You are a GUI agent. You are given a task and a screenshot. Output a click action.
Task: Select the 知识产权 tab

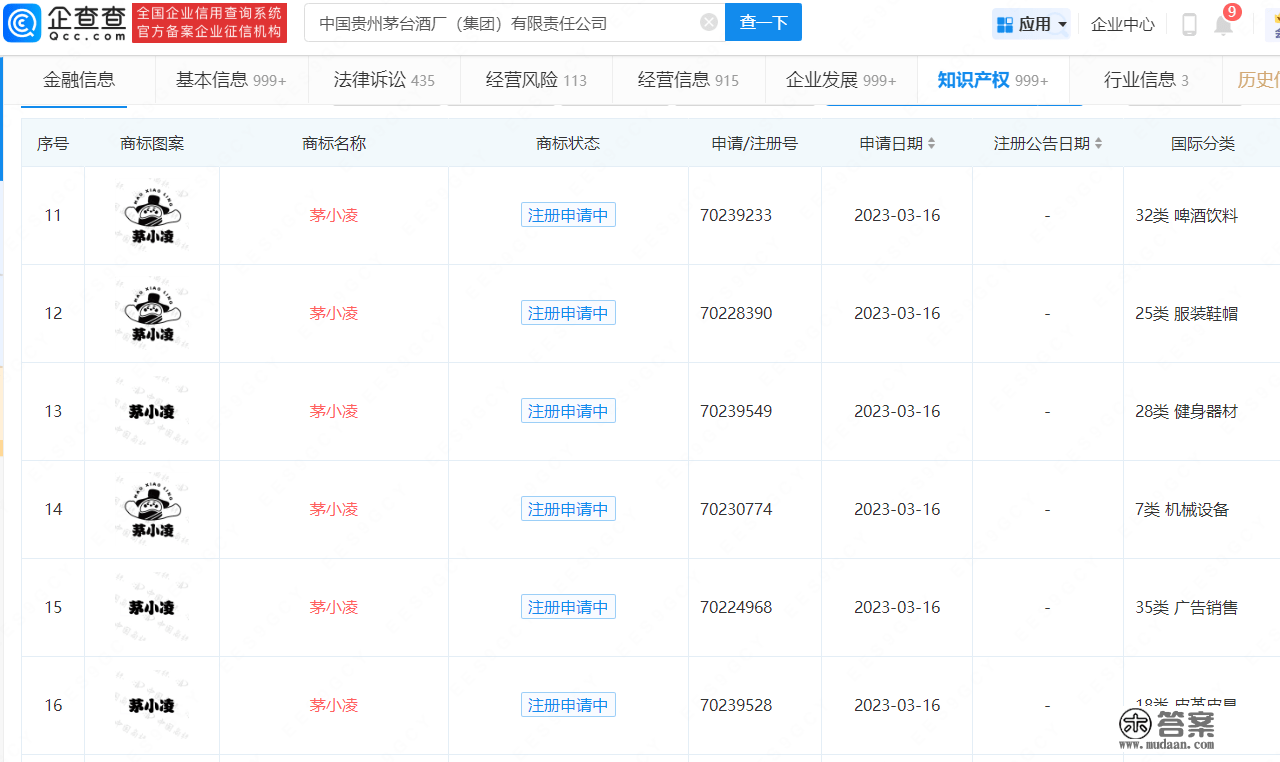(x=993, y=80)
